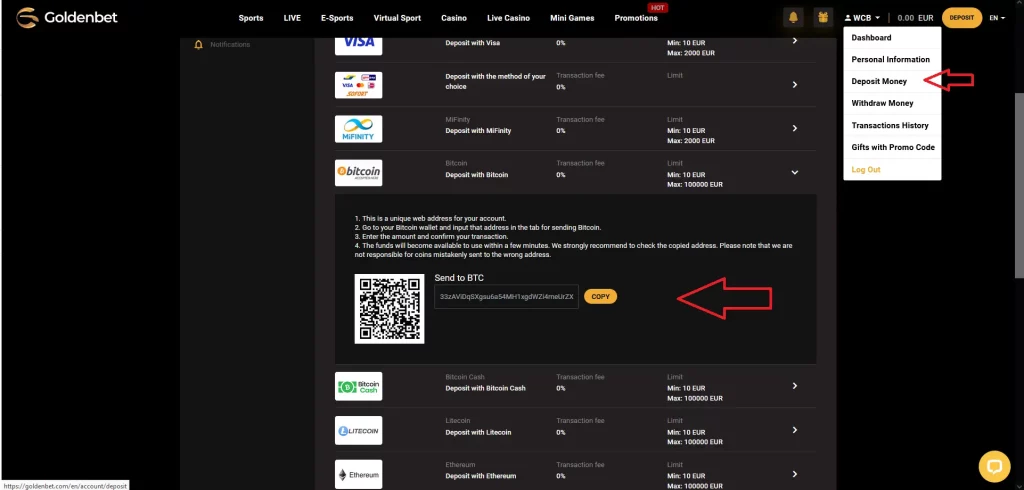The width and height of the screenshot is (1024, 490).
Task: Click the Bitcoin QR code image
Action: (x=389, y=308)
